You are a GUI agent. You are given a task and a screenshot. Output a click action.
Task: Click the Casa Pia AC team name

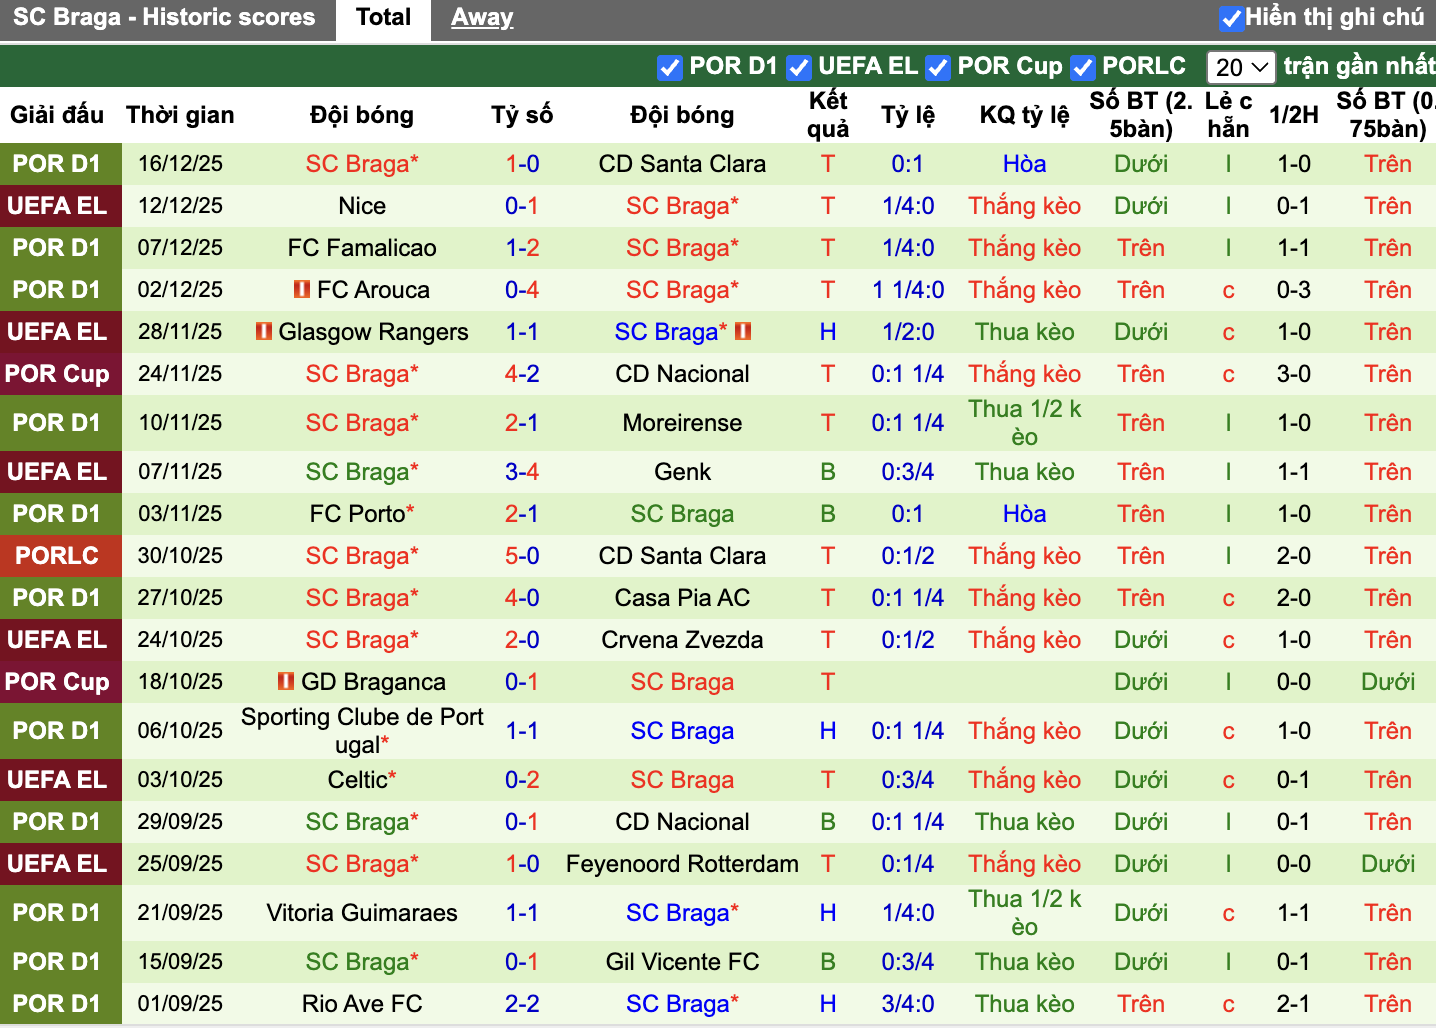tap(682, 598)
